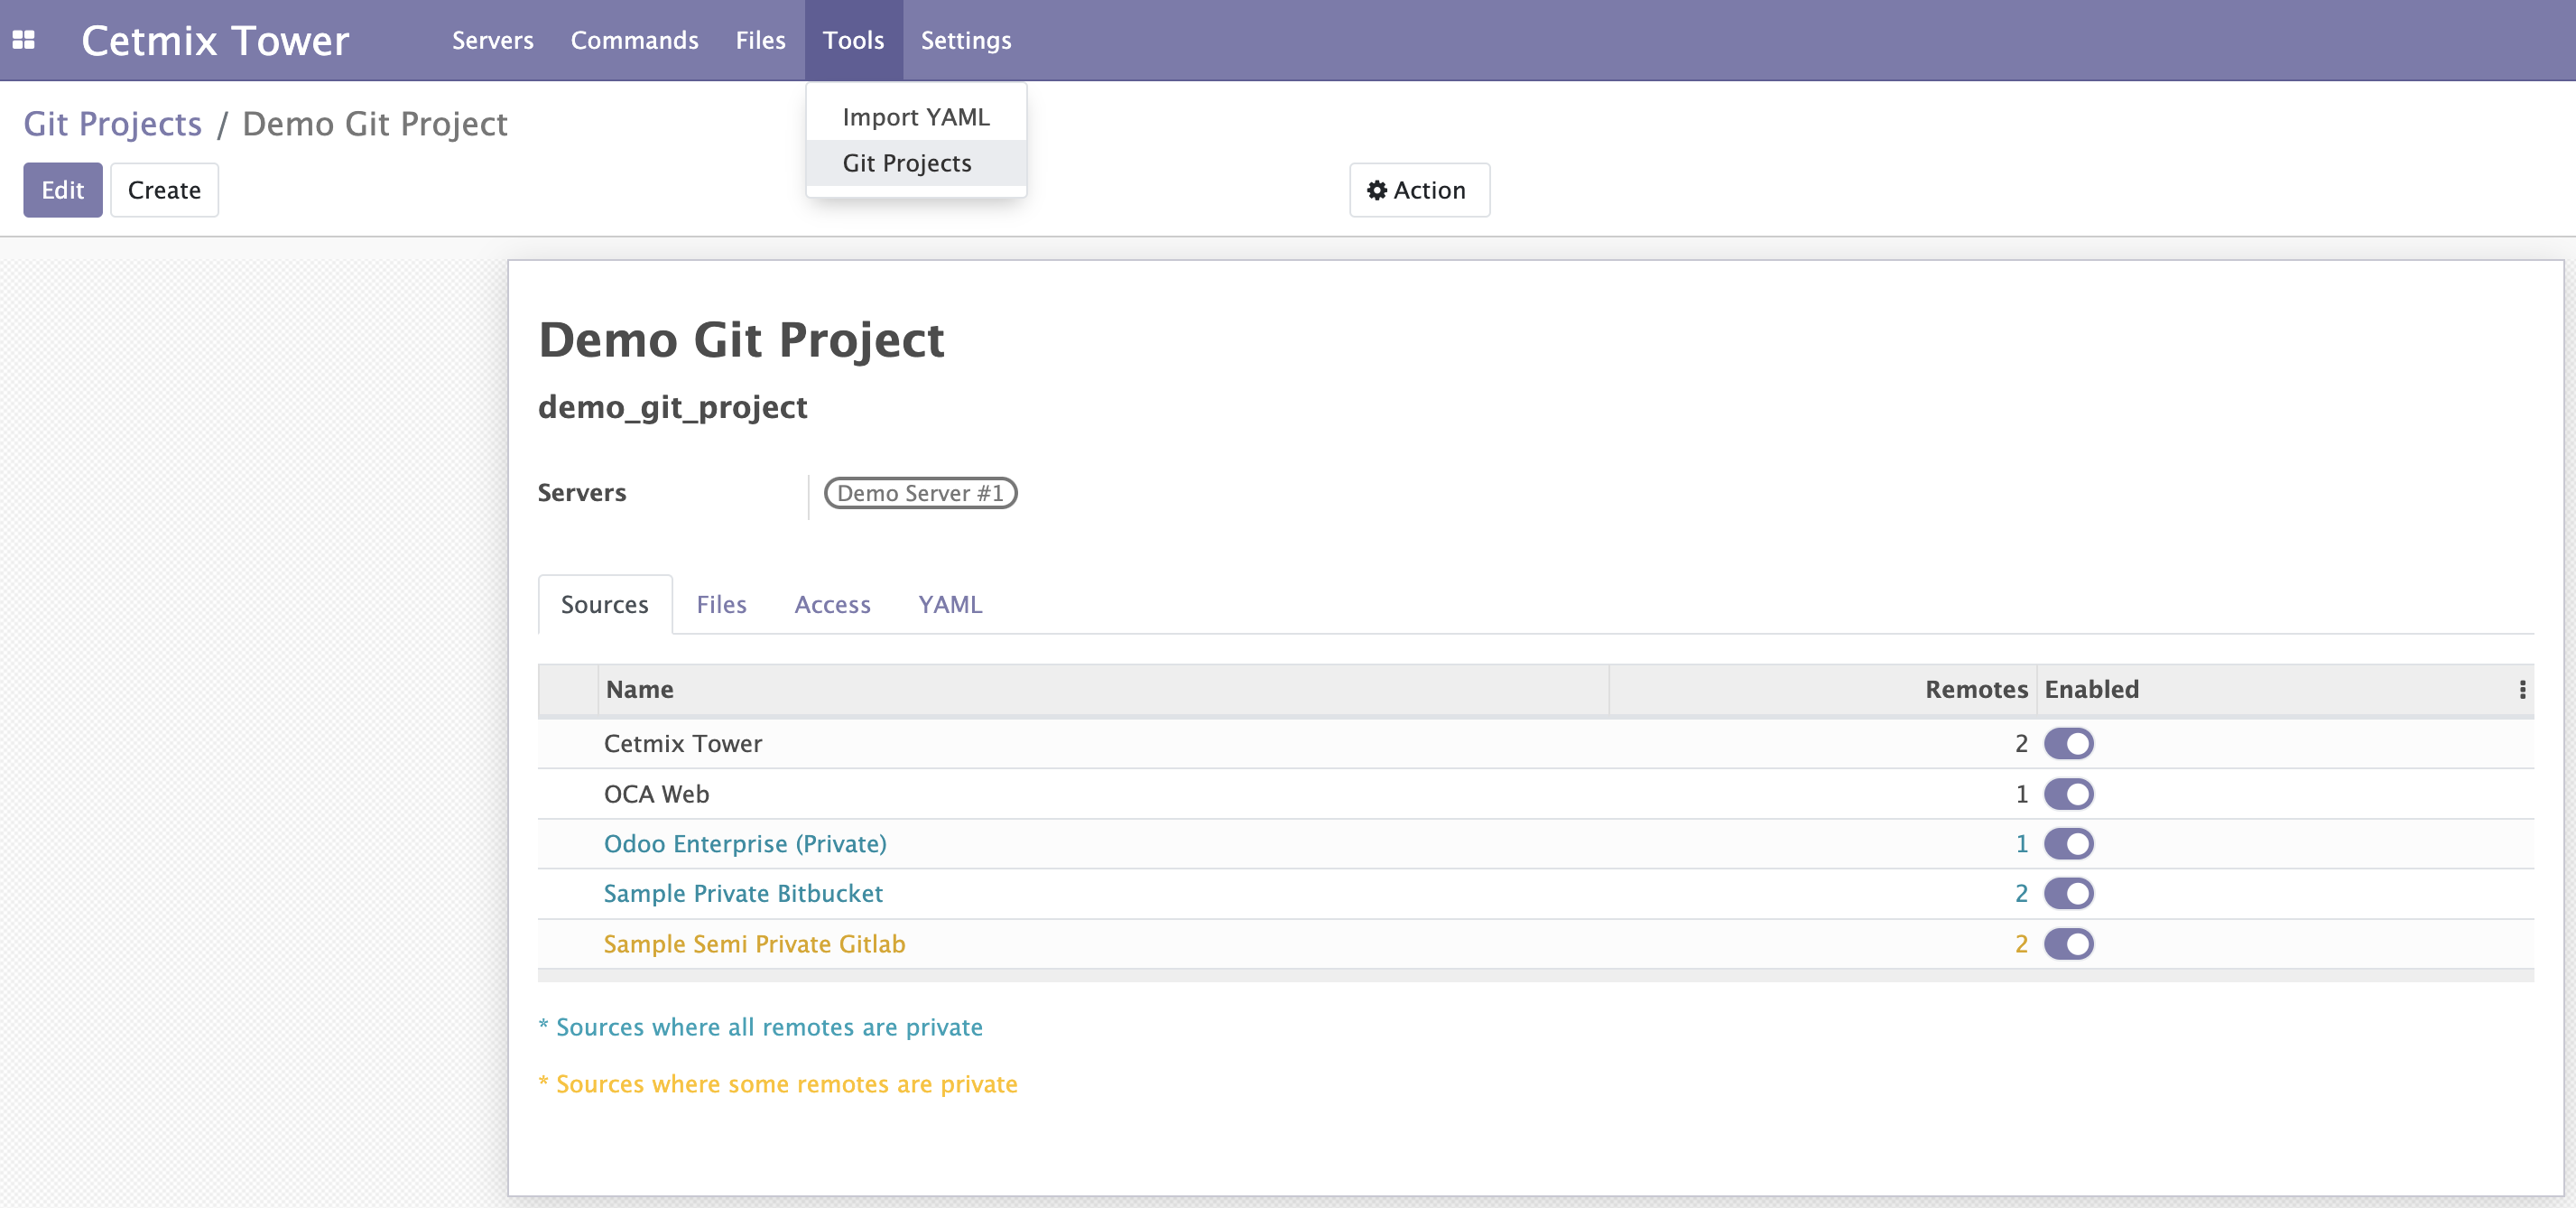The height and width of the screenshot is (1208, 2576).
Task: Switch off Sample Private Bitbucket toggle
Action: (x=2068, y=893)
